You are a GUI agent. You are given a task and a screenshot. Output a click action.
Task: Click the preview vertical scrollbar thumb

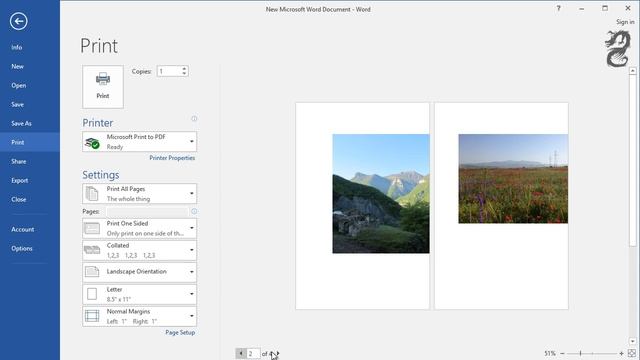click(633, 160)
